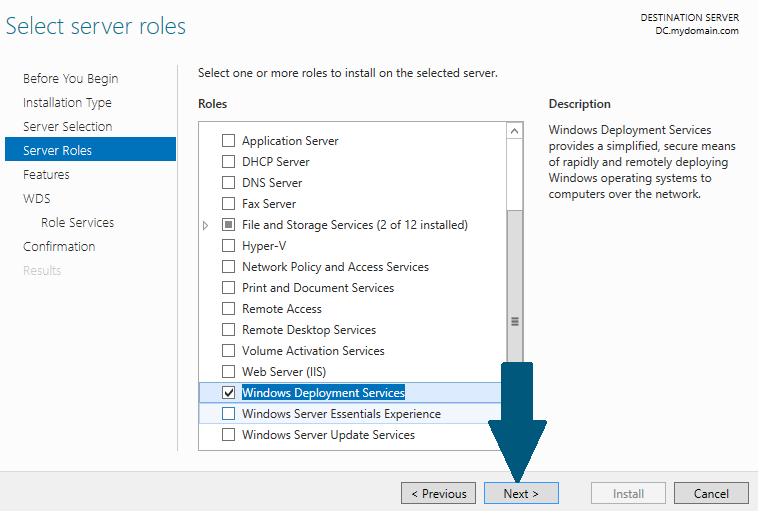Switch to the Features step
Image resolution: width=758 pixels, height=511 pixels.
click(46, 175)
